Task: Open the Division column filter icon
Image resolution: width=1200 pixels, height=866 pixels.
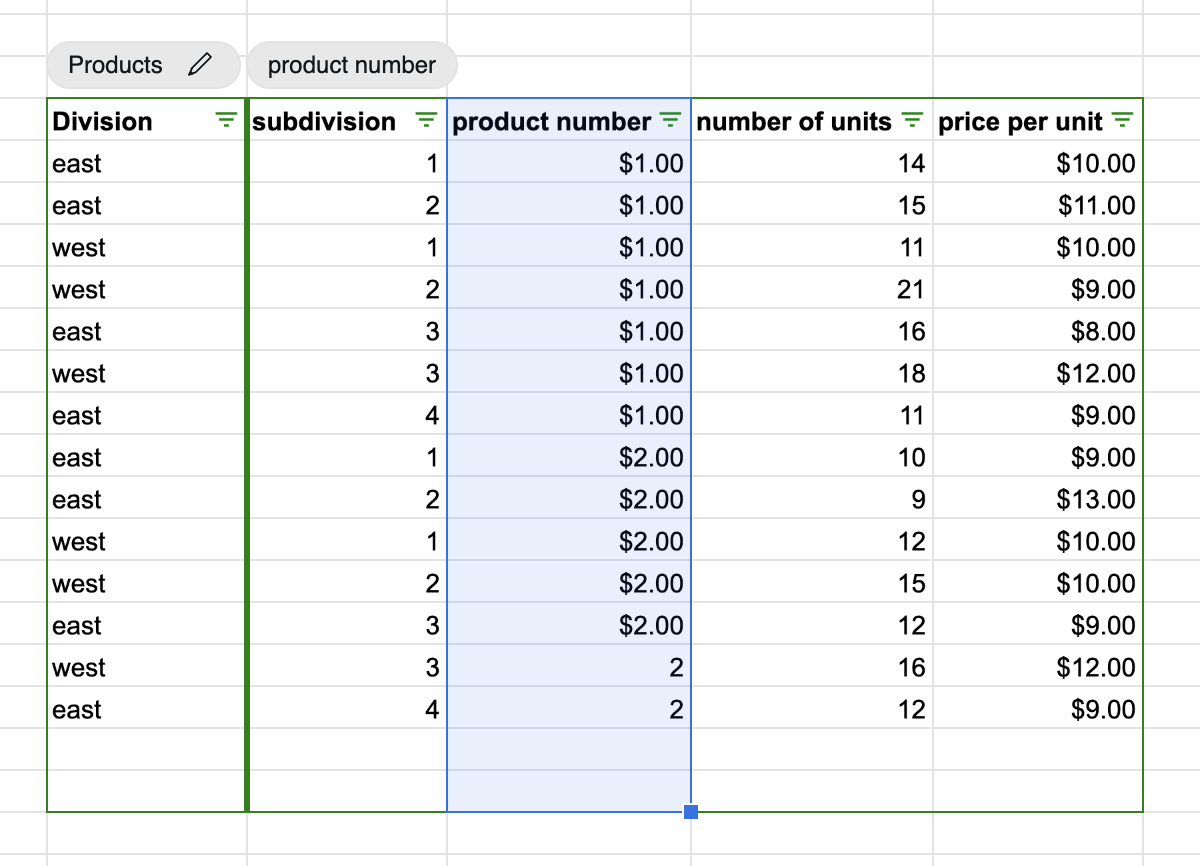Action: [227, 121]
